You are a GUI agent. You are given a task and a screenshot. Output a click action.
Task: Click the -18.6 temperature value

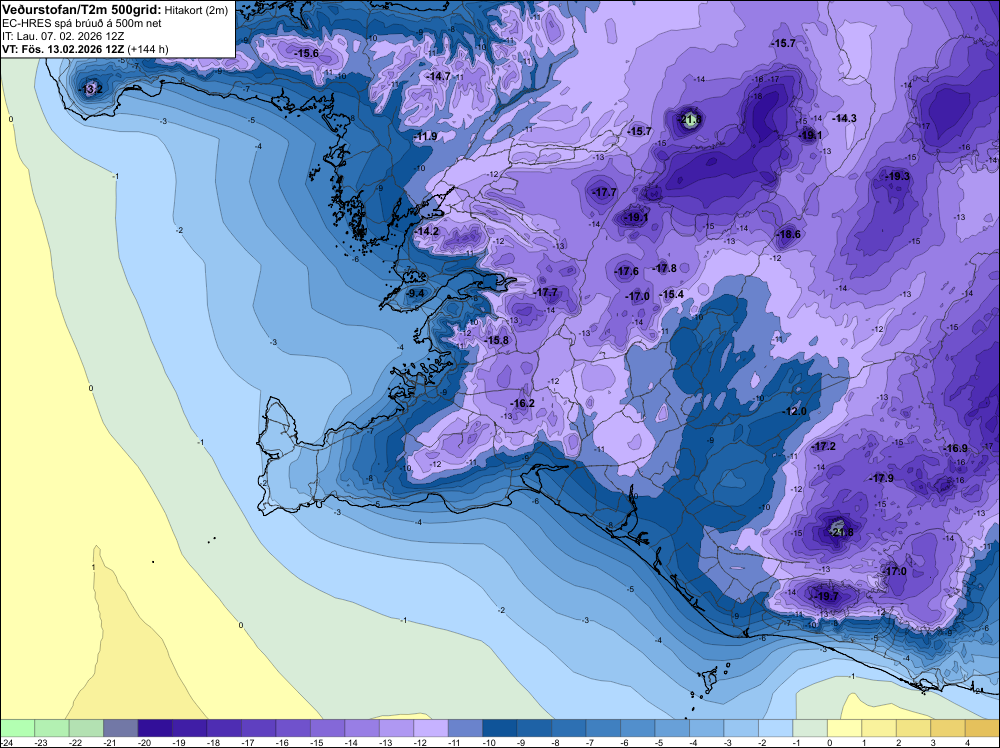[x=788, y=235]
